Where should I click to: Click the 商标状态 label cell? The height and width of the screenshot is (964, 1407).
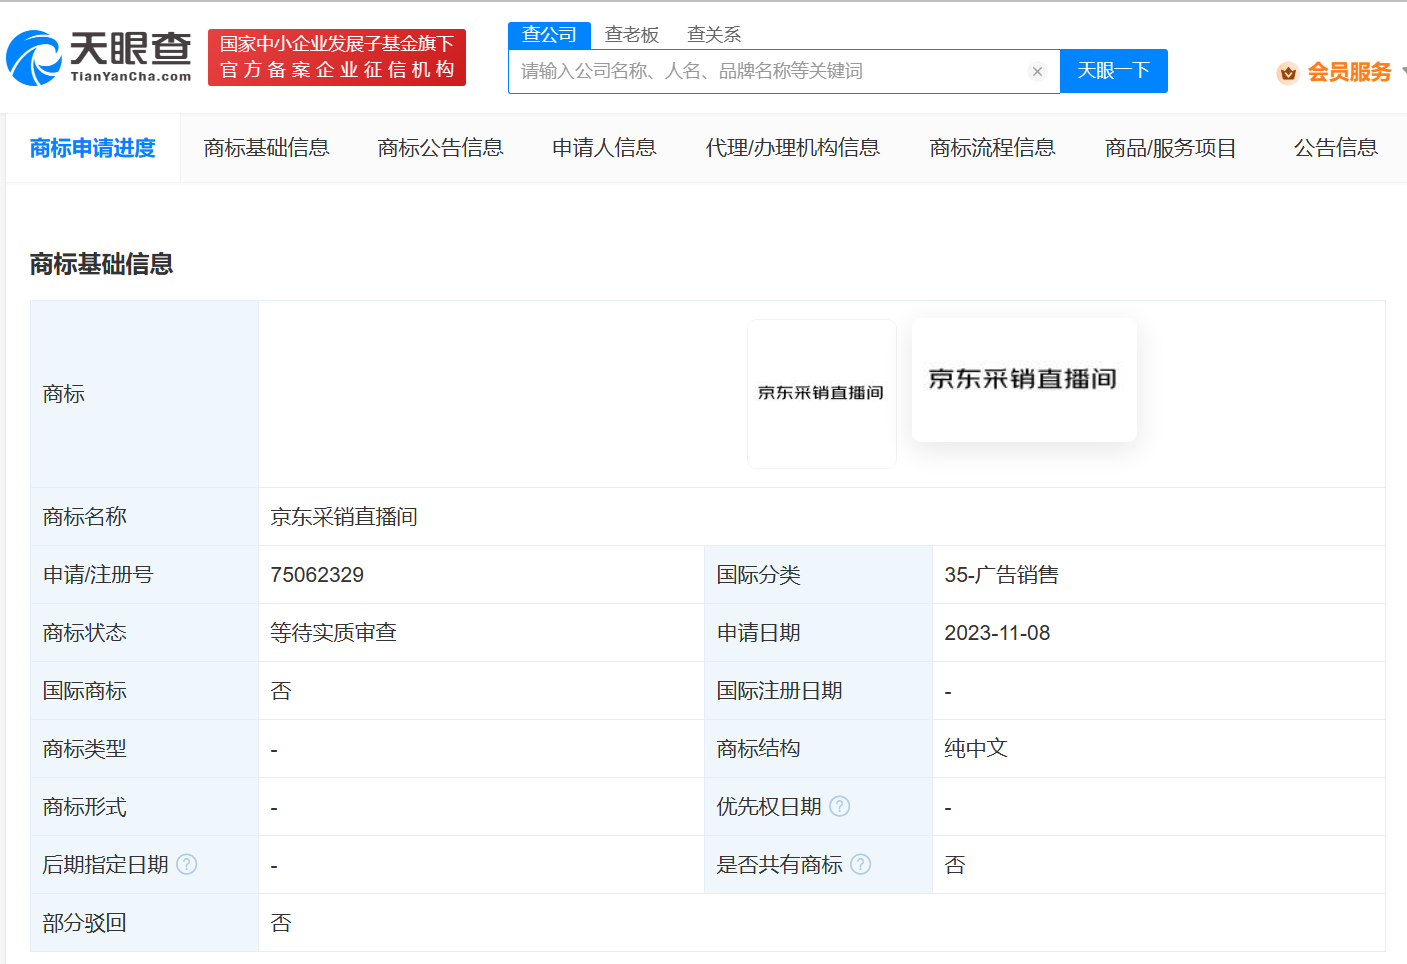tap(145, 633)
